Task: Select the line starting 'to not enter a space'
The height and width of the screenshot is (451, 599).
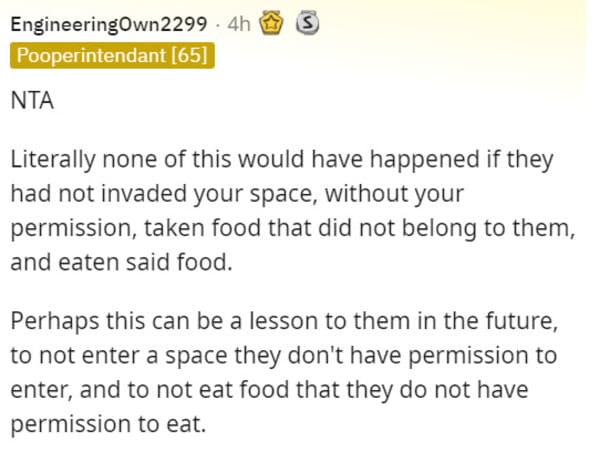Action: click(283, 356)
